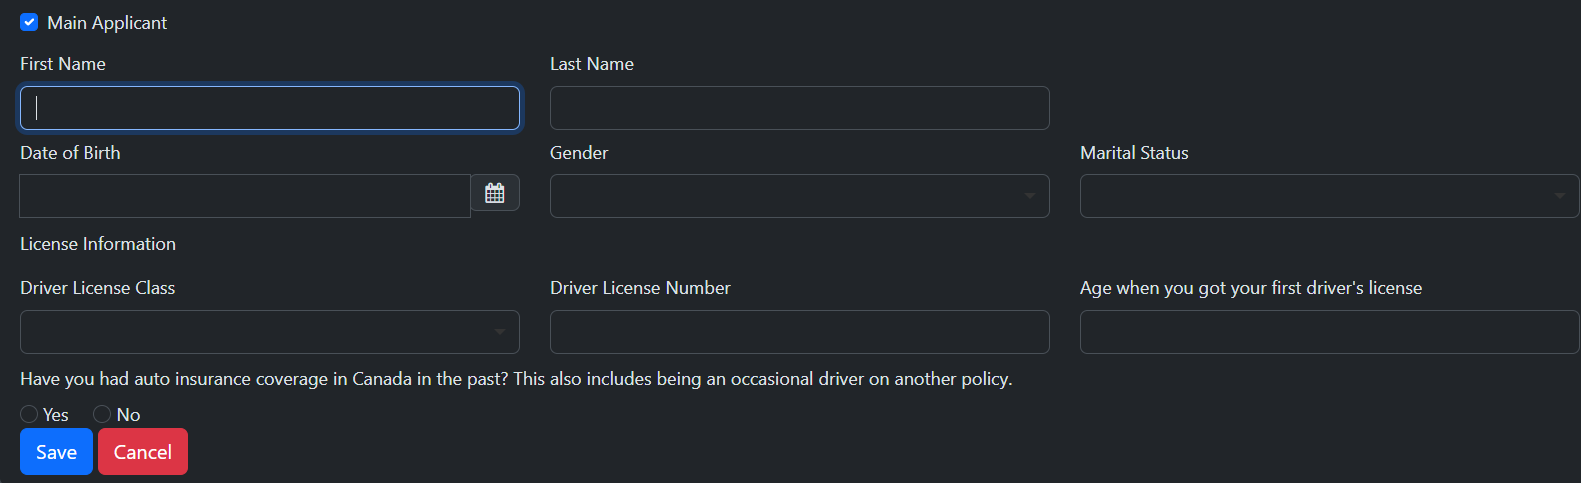Viewport: 1581px width, 483px height.
Task: Cancel the applicant form
Action: click(143, 452)
